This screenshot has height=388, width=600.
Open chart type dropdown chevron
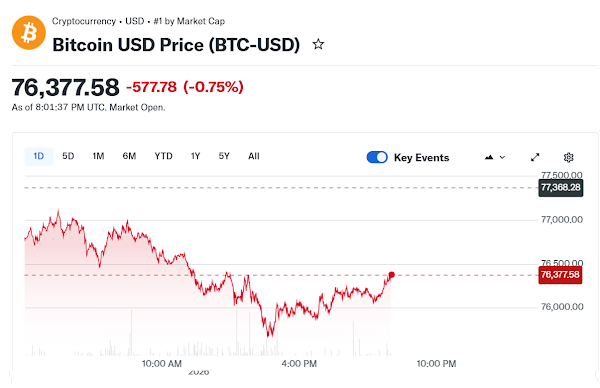pos(502,157)
